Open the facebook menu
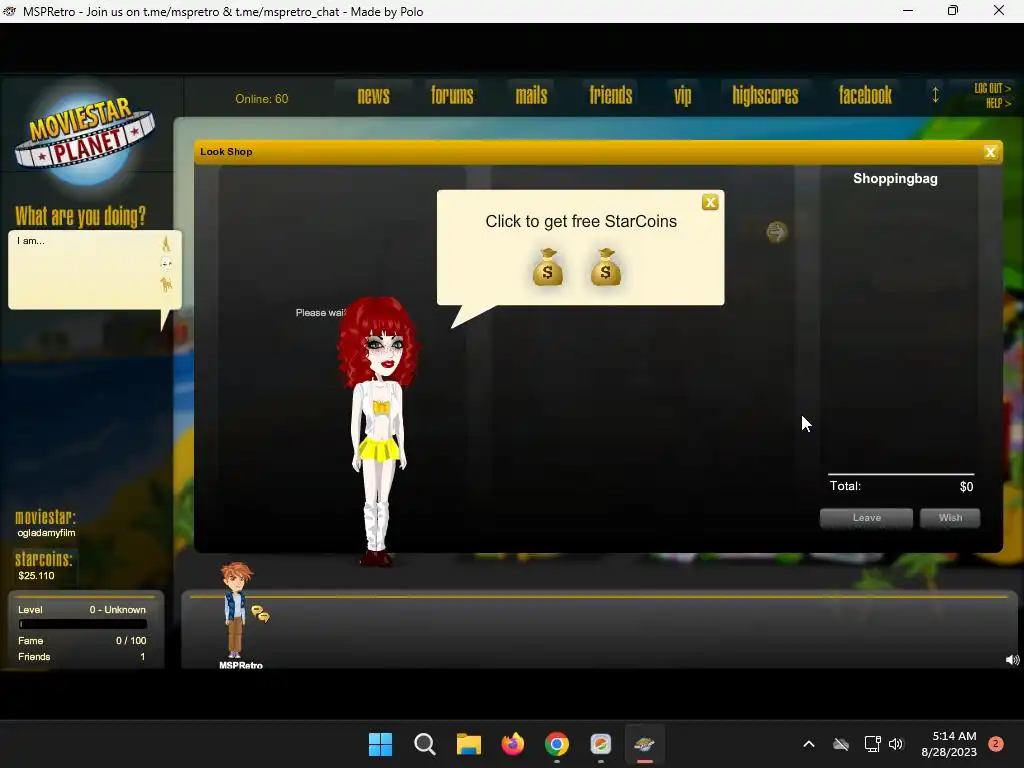 [x=865, y=96]
